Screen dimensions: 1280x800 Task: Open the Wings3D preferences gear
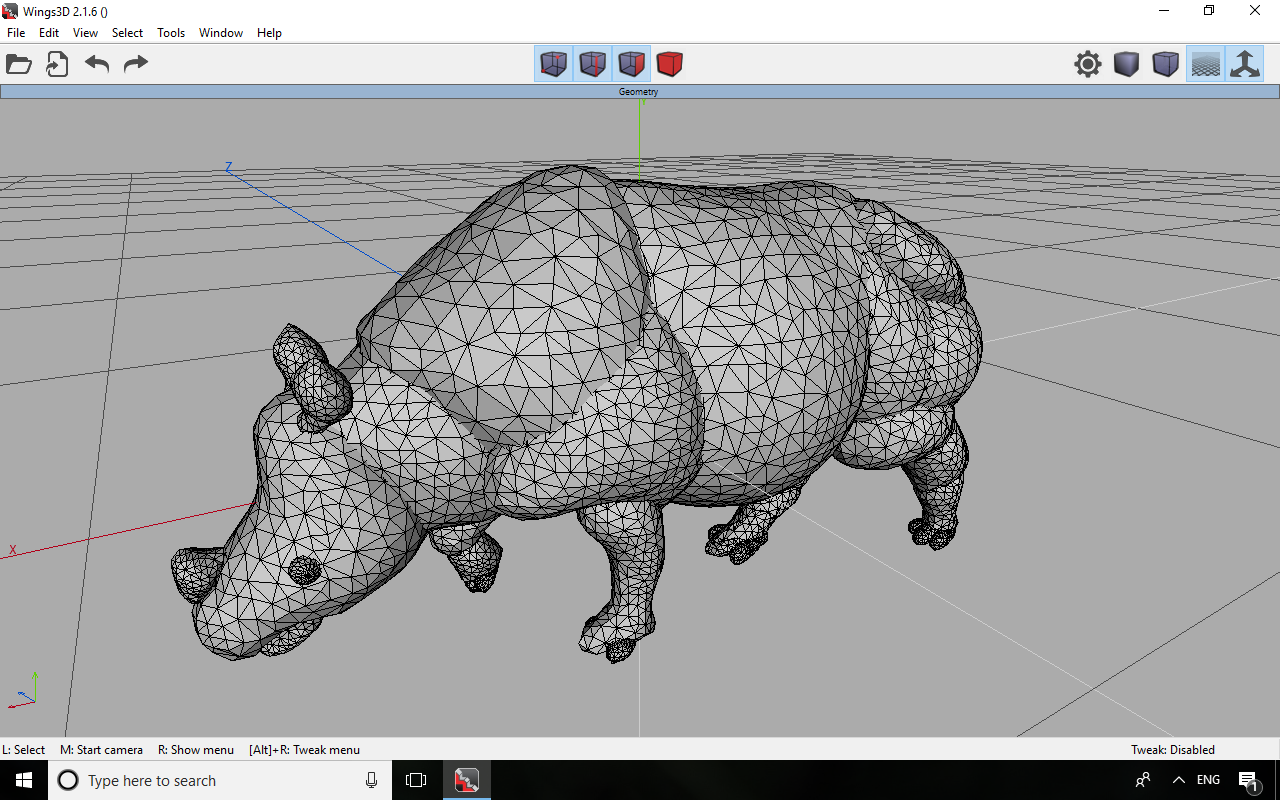[1087, 63]
